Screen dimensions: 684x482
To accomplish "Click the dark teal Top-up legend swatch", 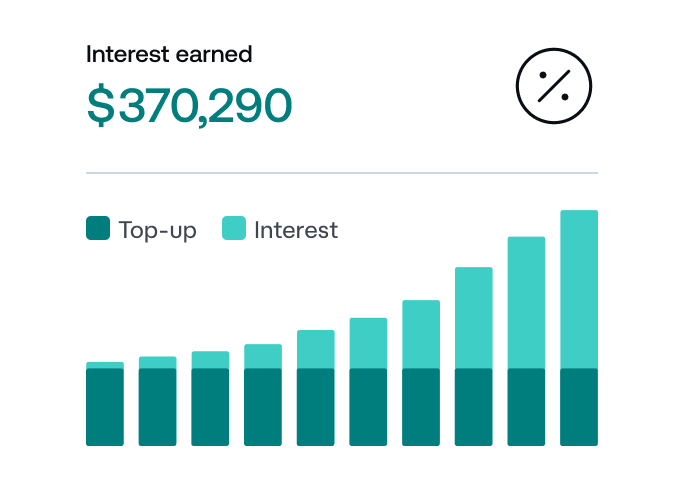I will tap(98, 229).
